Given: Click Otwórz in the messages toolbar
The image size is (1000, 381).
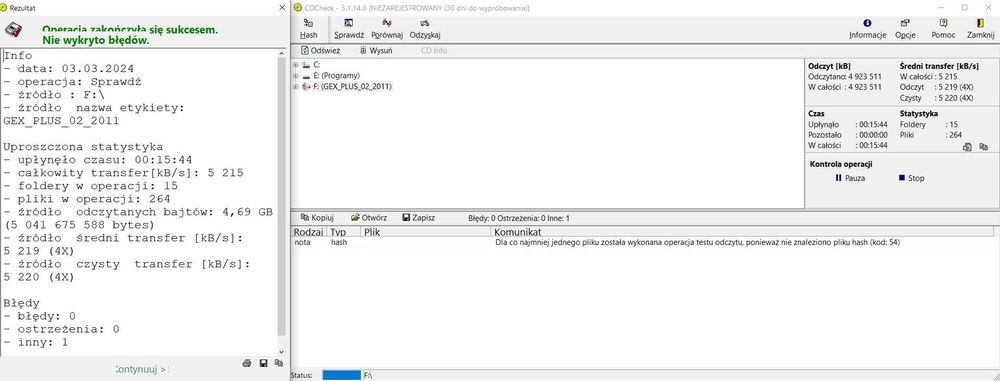Looking at the screenshot, I should [369, 218].
